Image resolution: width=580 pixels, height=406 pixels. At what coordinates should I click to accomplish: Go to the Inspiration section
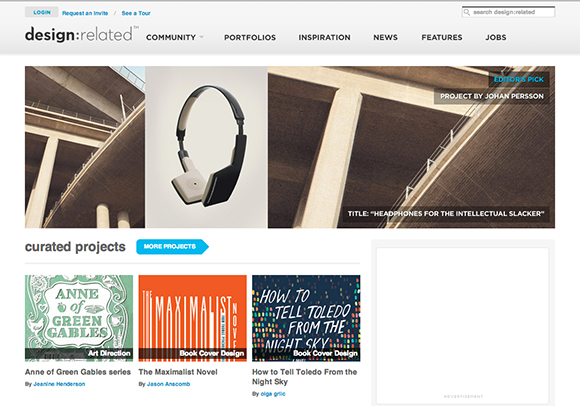[324, 37]
